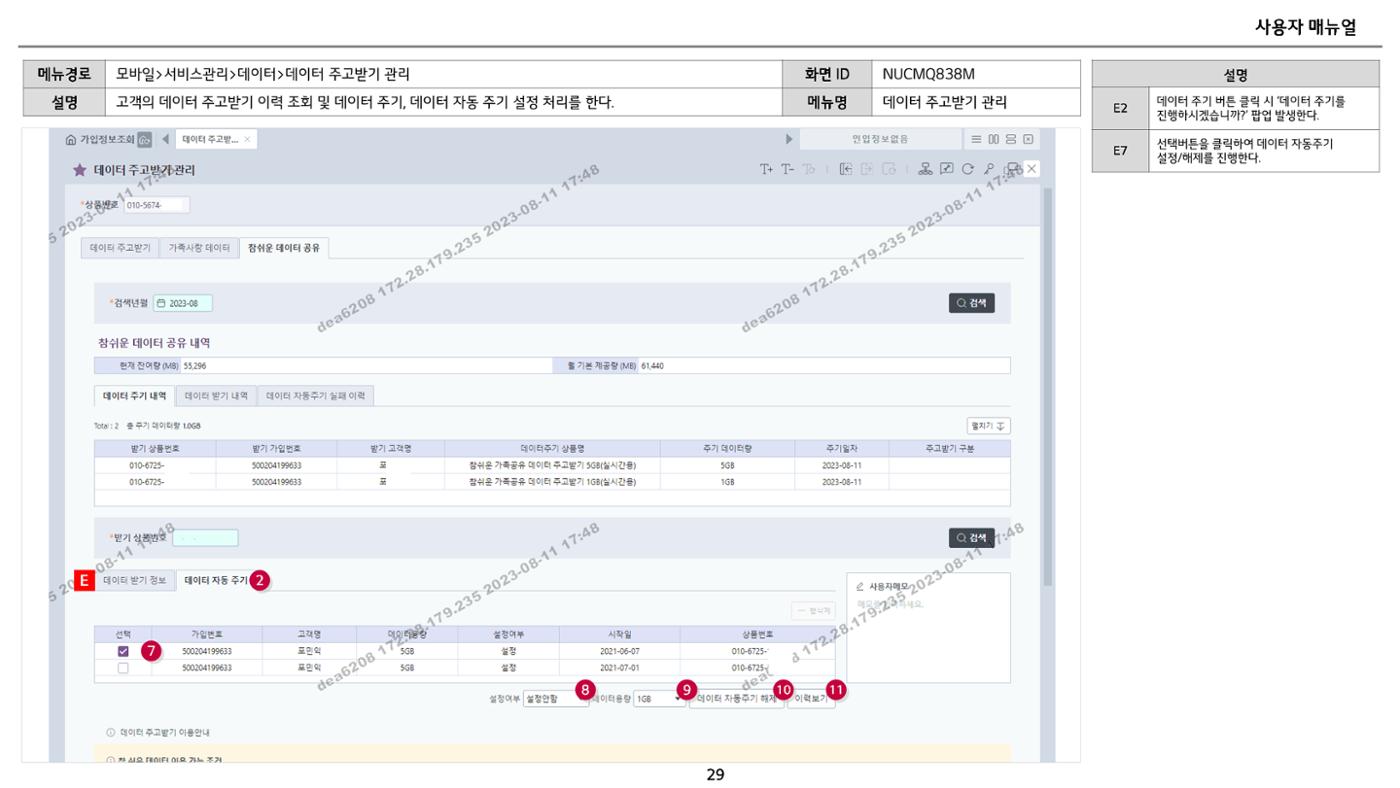1400x788 pixels.
Task: Click the 상품번호 field showing 010-5674-
Action: (x=156, y=205)
